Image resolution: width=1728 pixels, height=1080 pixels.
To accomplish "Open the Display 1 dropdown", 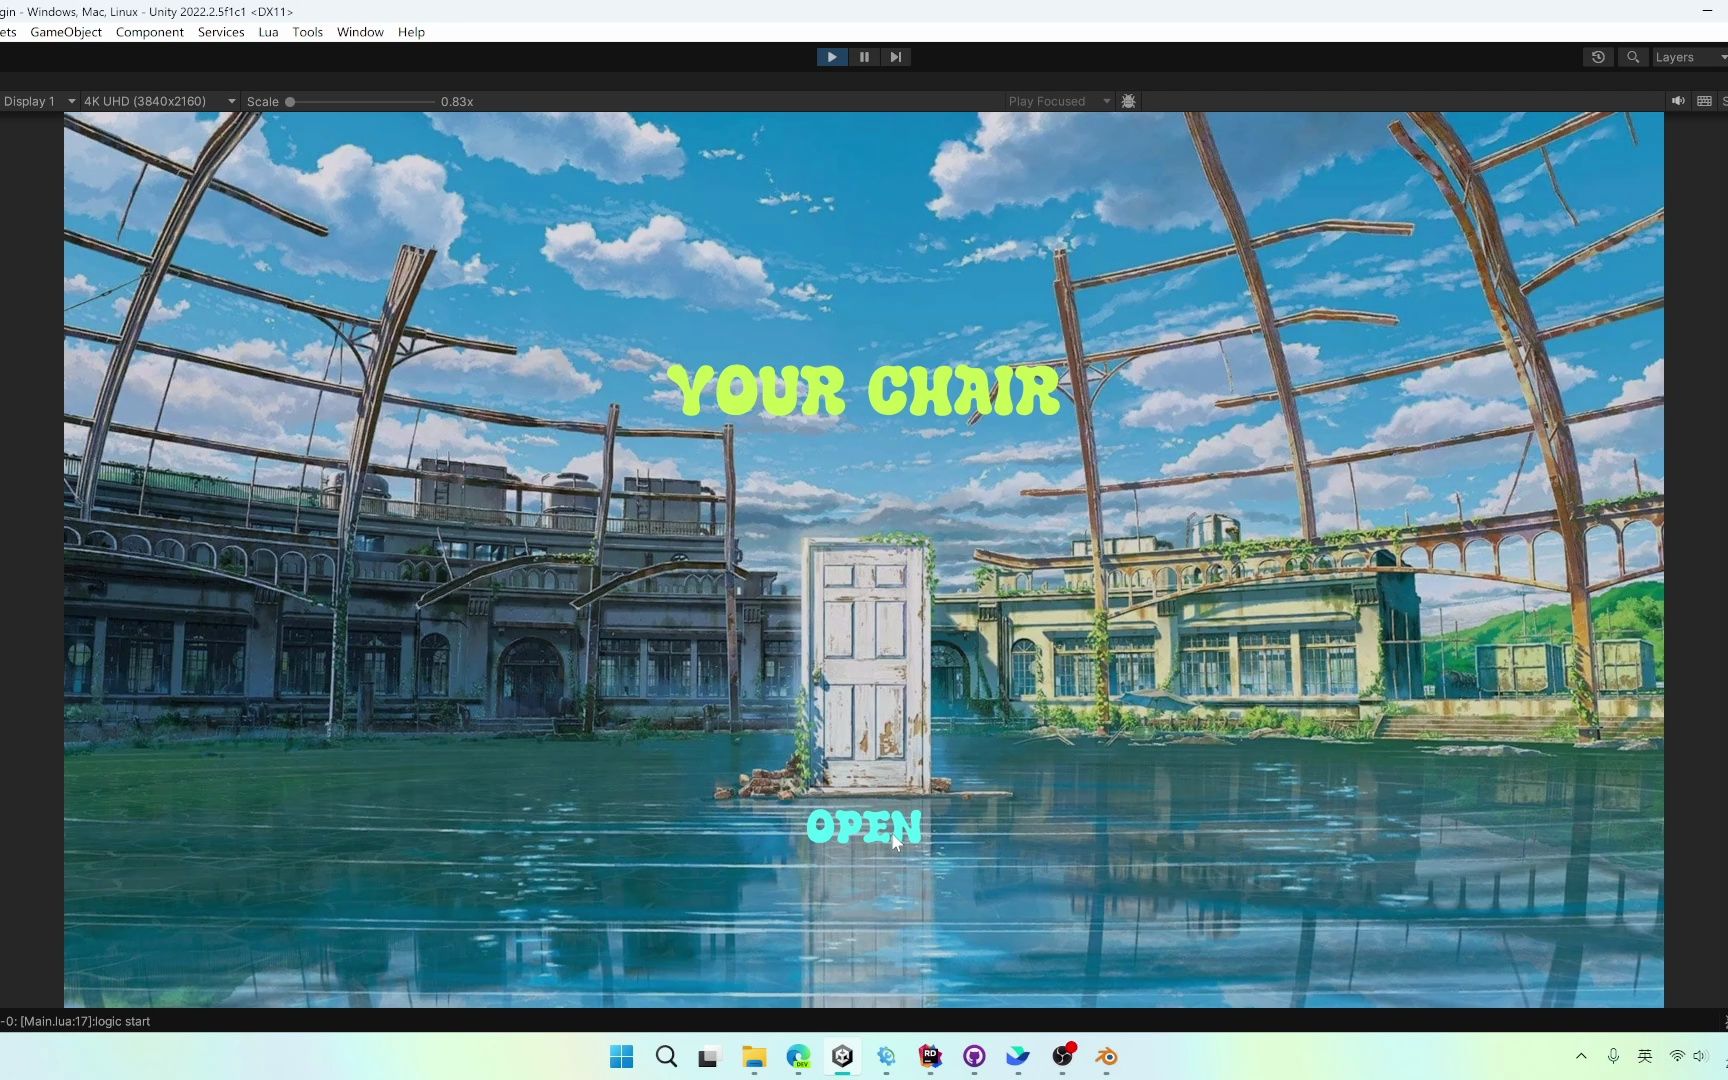I will click(x=38, y=101).
